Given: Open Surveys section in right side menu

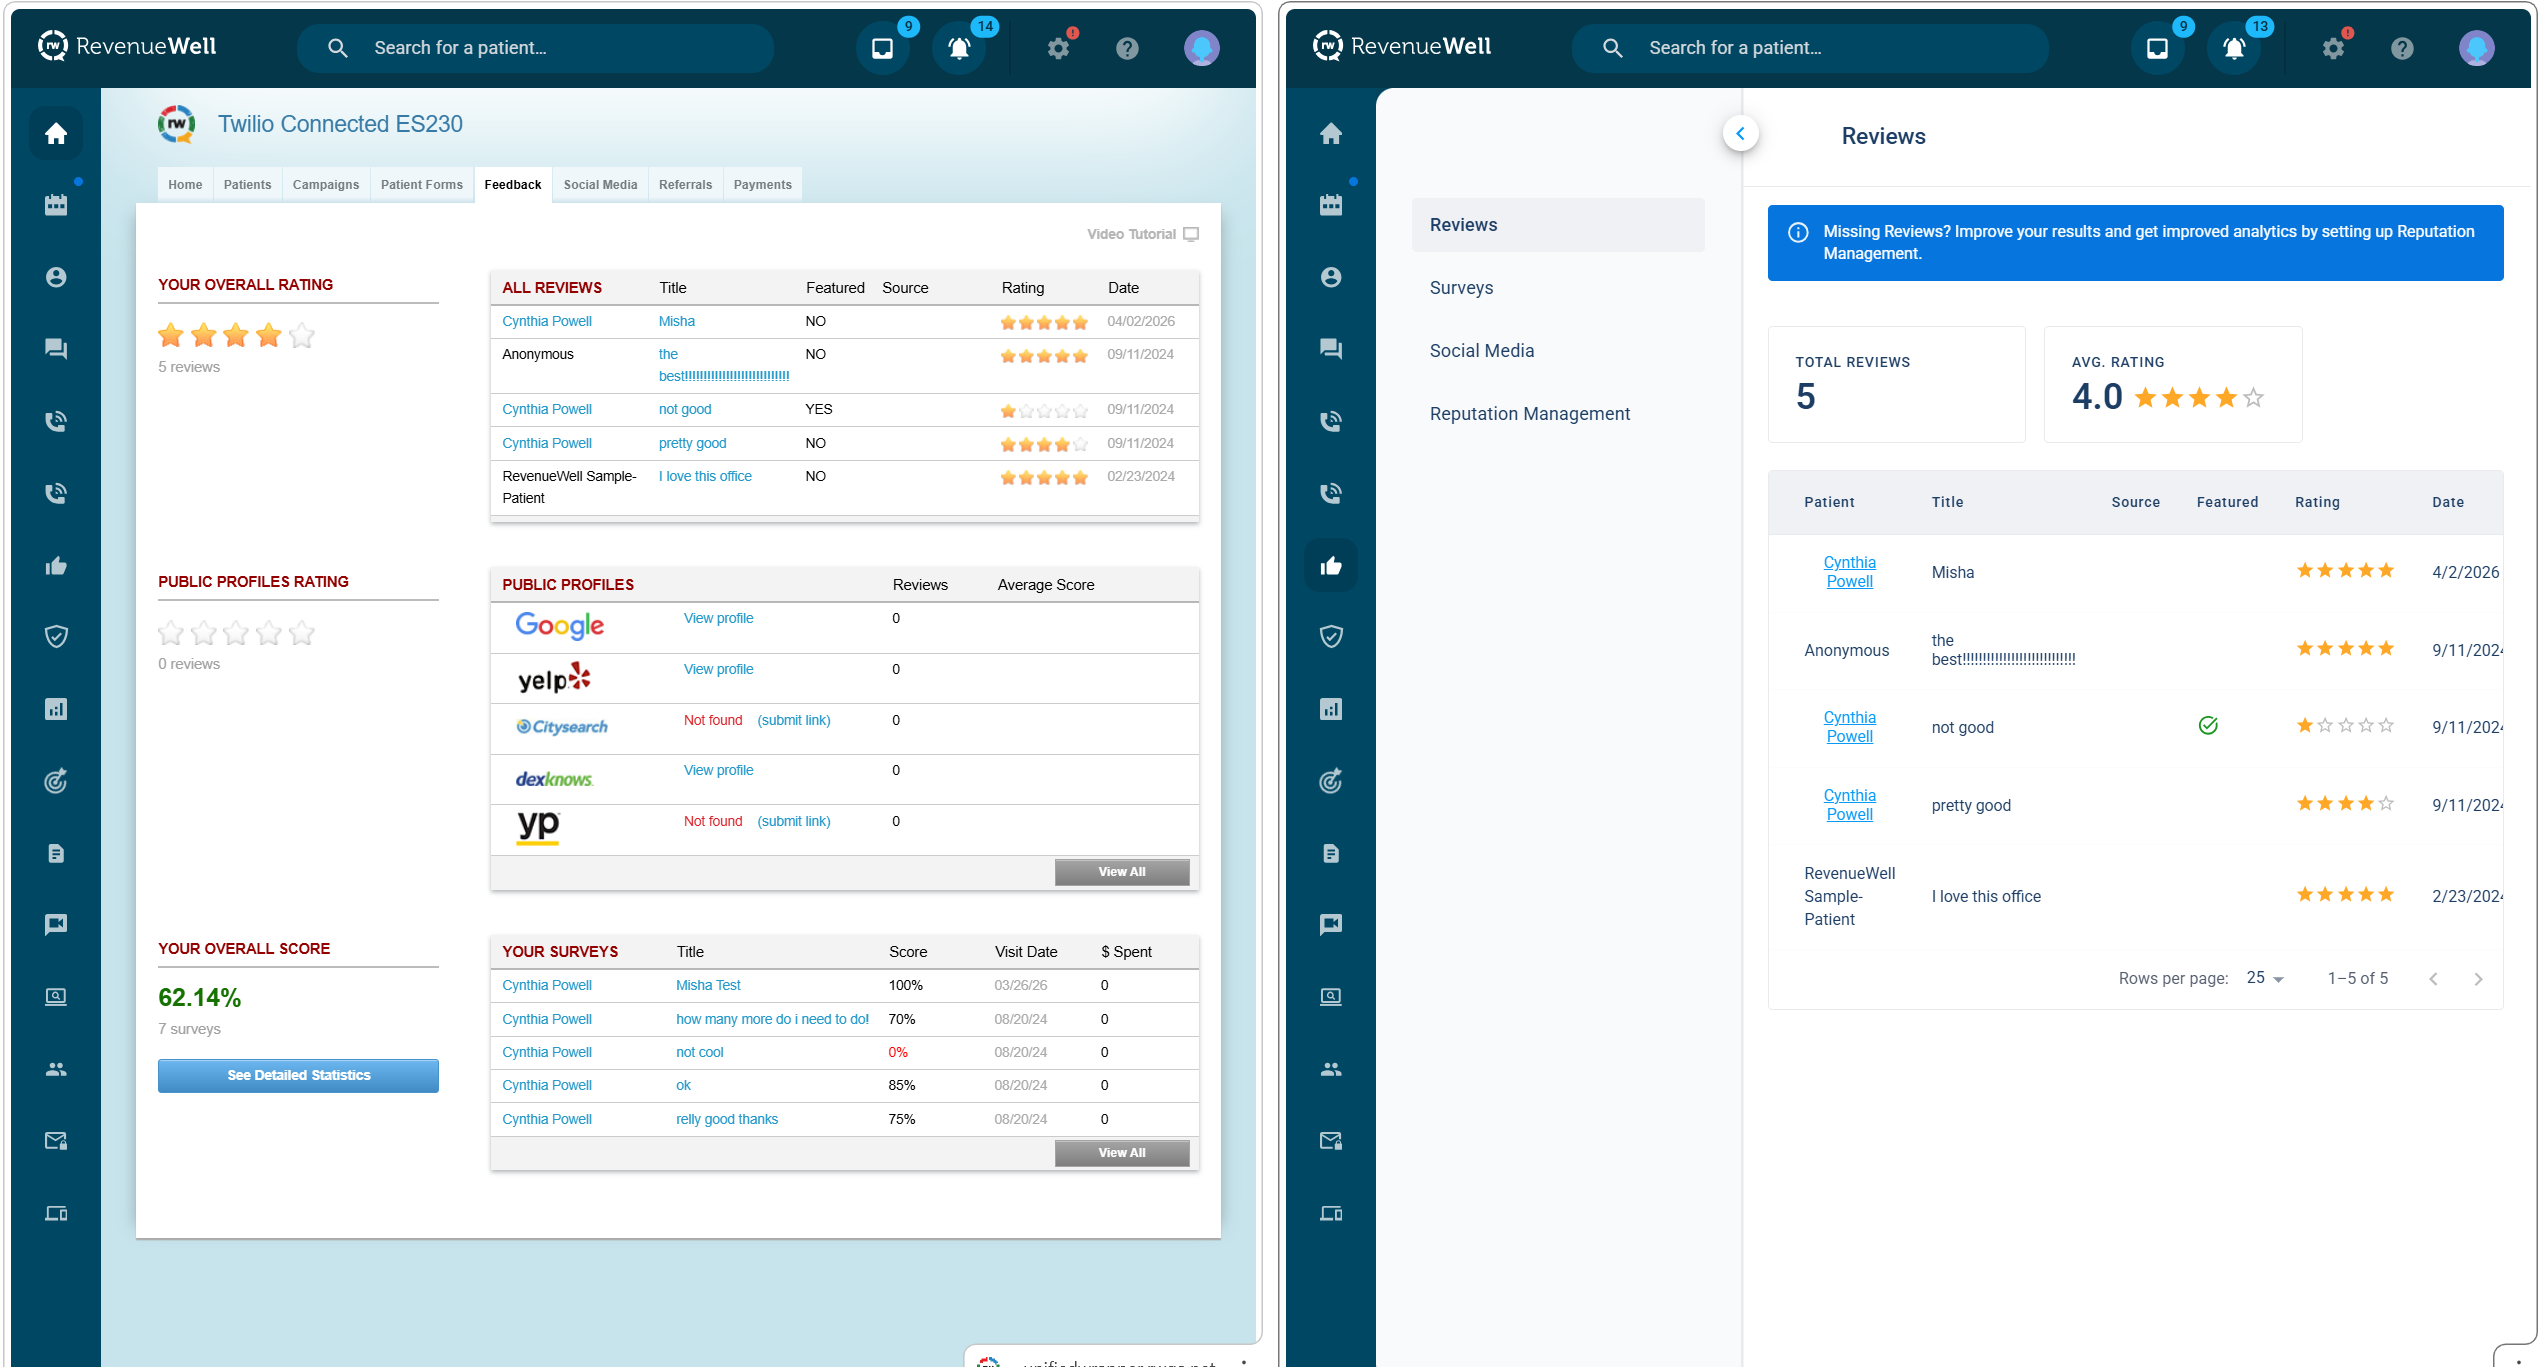Looking at the screenshot, I should 1461,288.
